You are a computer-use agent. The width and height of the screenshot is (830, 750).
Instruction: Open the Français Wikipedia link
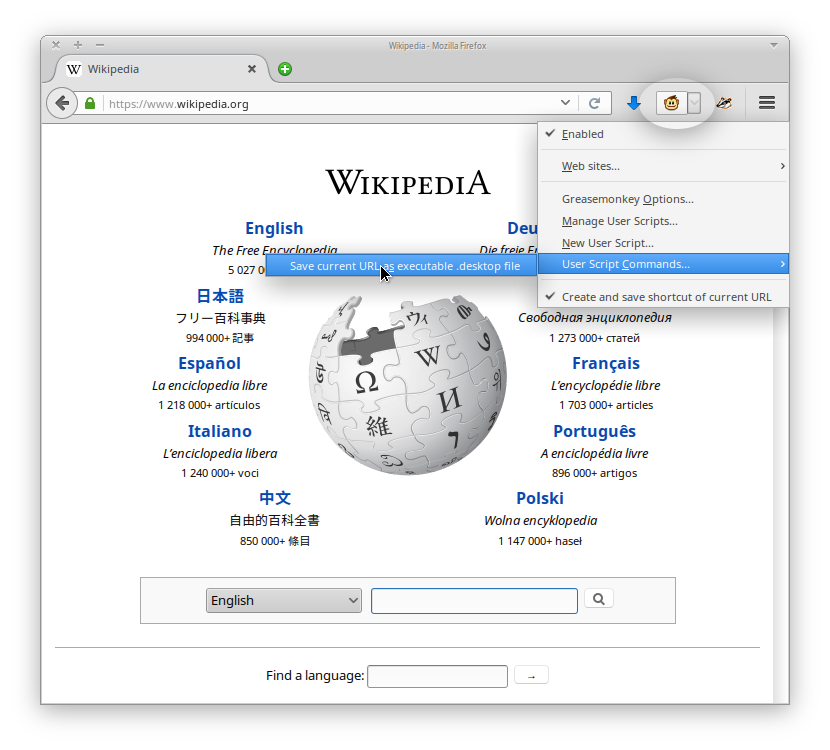pos(606,363)
